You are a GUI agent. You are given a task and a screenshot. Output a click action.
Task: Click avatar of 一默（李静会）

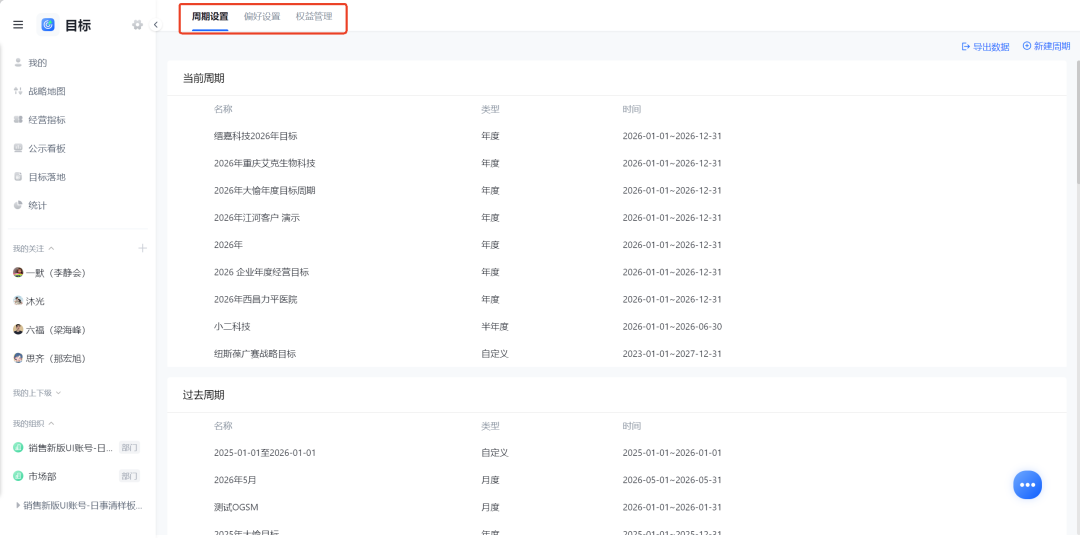[18, 273]
